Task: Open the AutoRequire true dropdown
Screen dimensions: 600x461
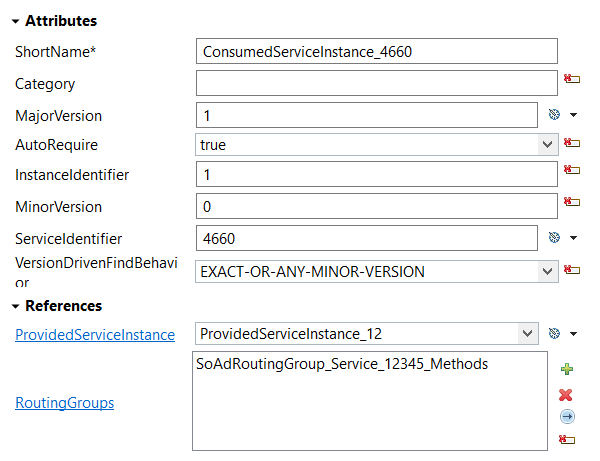Action: [548, 145]
